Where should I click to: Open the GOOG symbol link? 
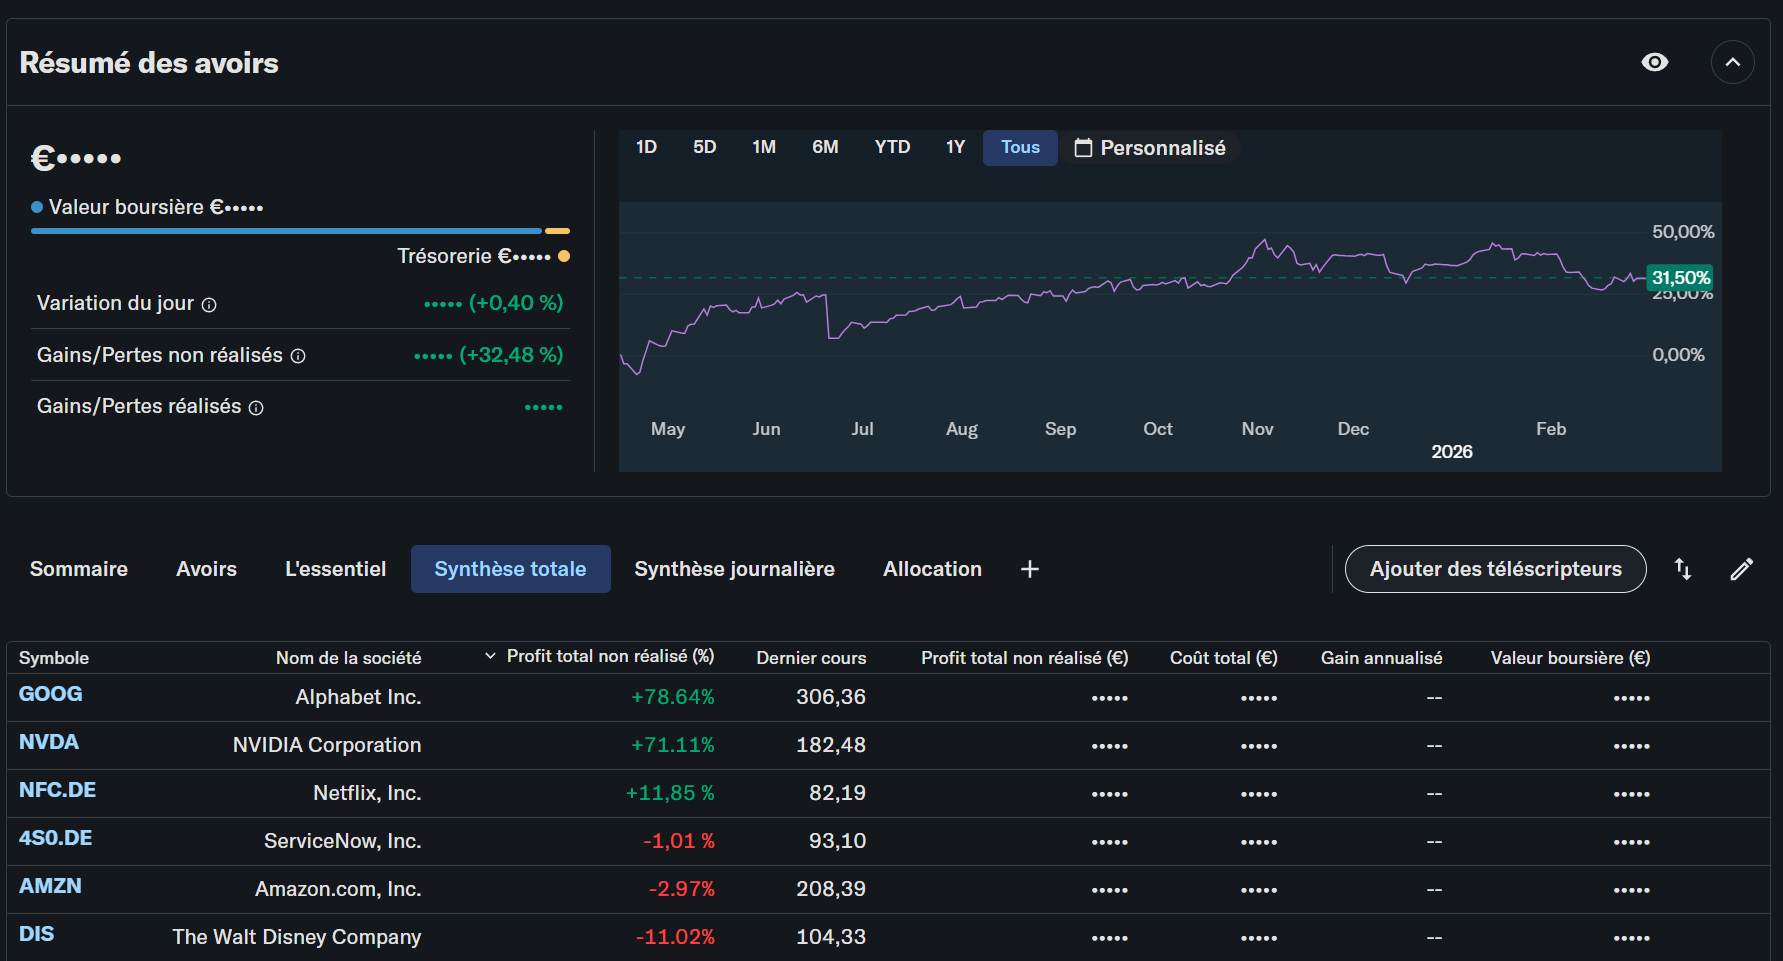(51, 694)
